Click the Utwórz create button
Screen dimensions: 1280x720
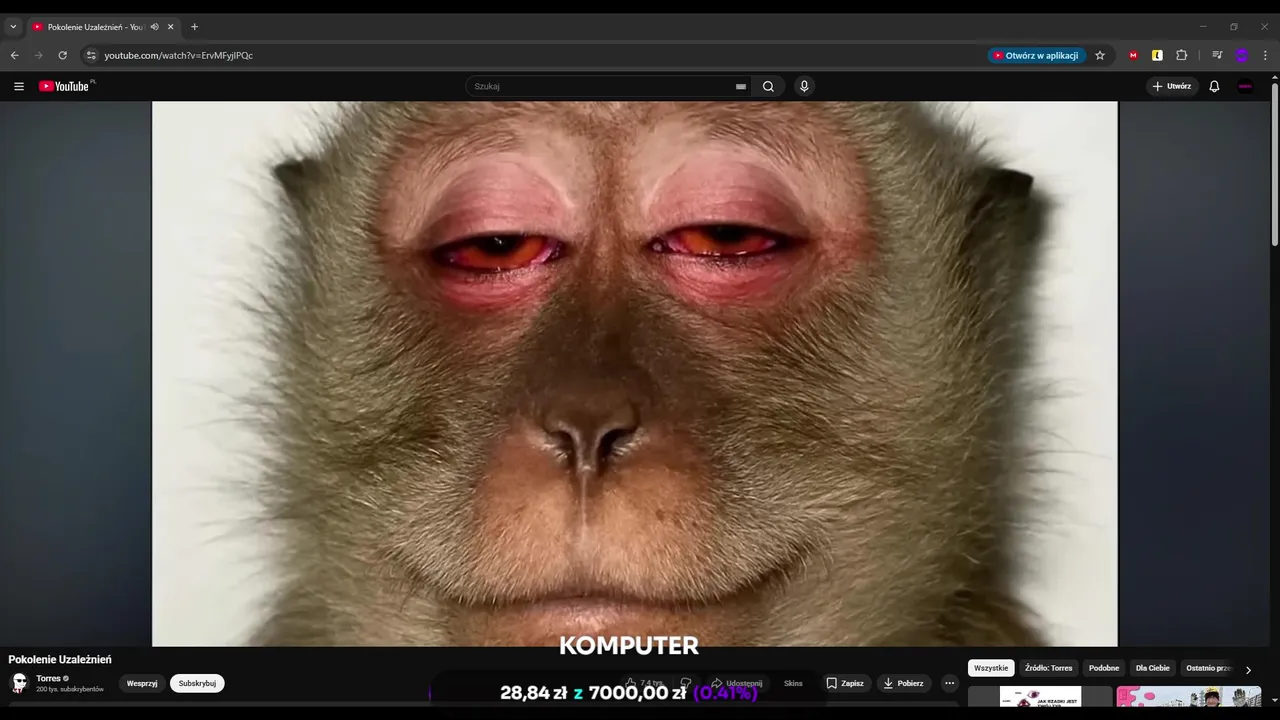tap(1172, 86)
